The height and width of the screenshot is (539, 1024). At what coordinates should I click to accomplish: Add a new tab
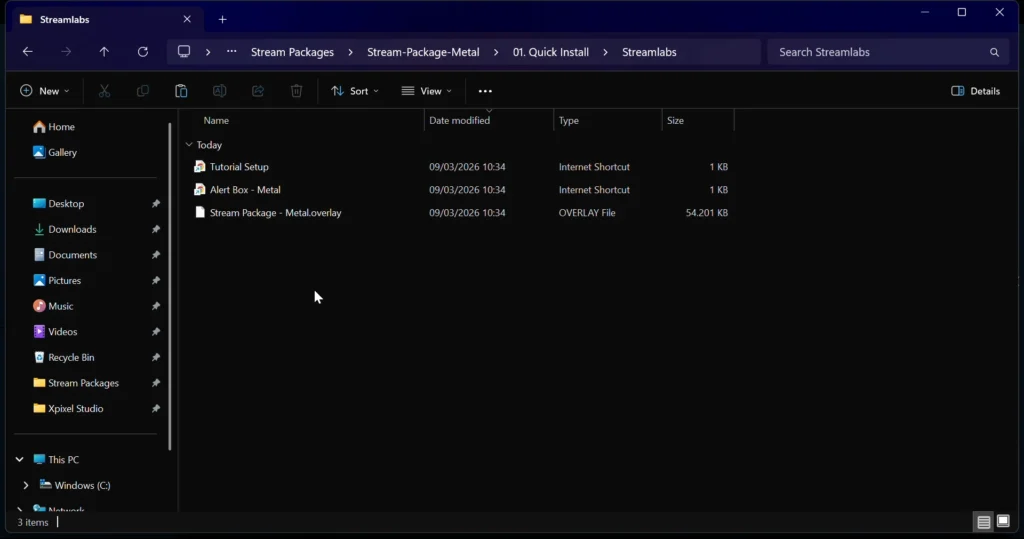click(222, 19)
